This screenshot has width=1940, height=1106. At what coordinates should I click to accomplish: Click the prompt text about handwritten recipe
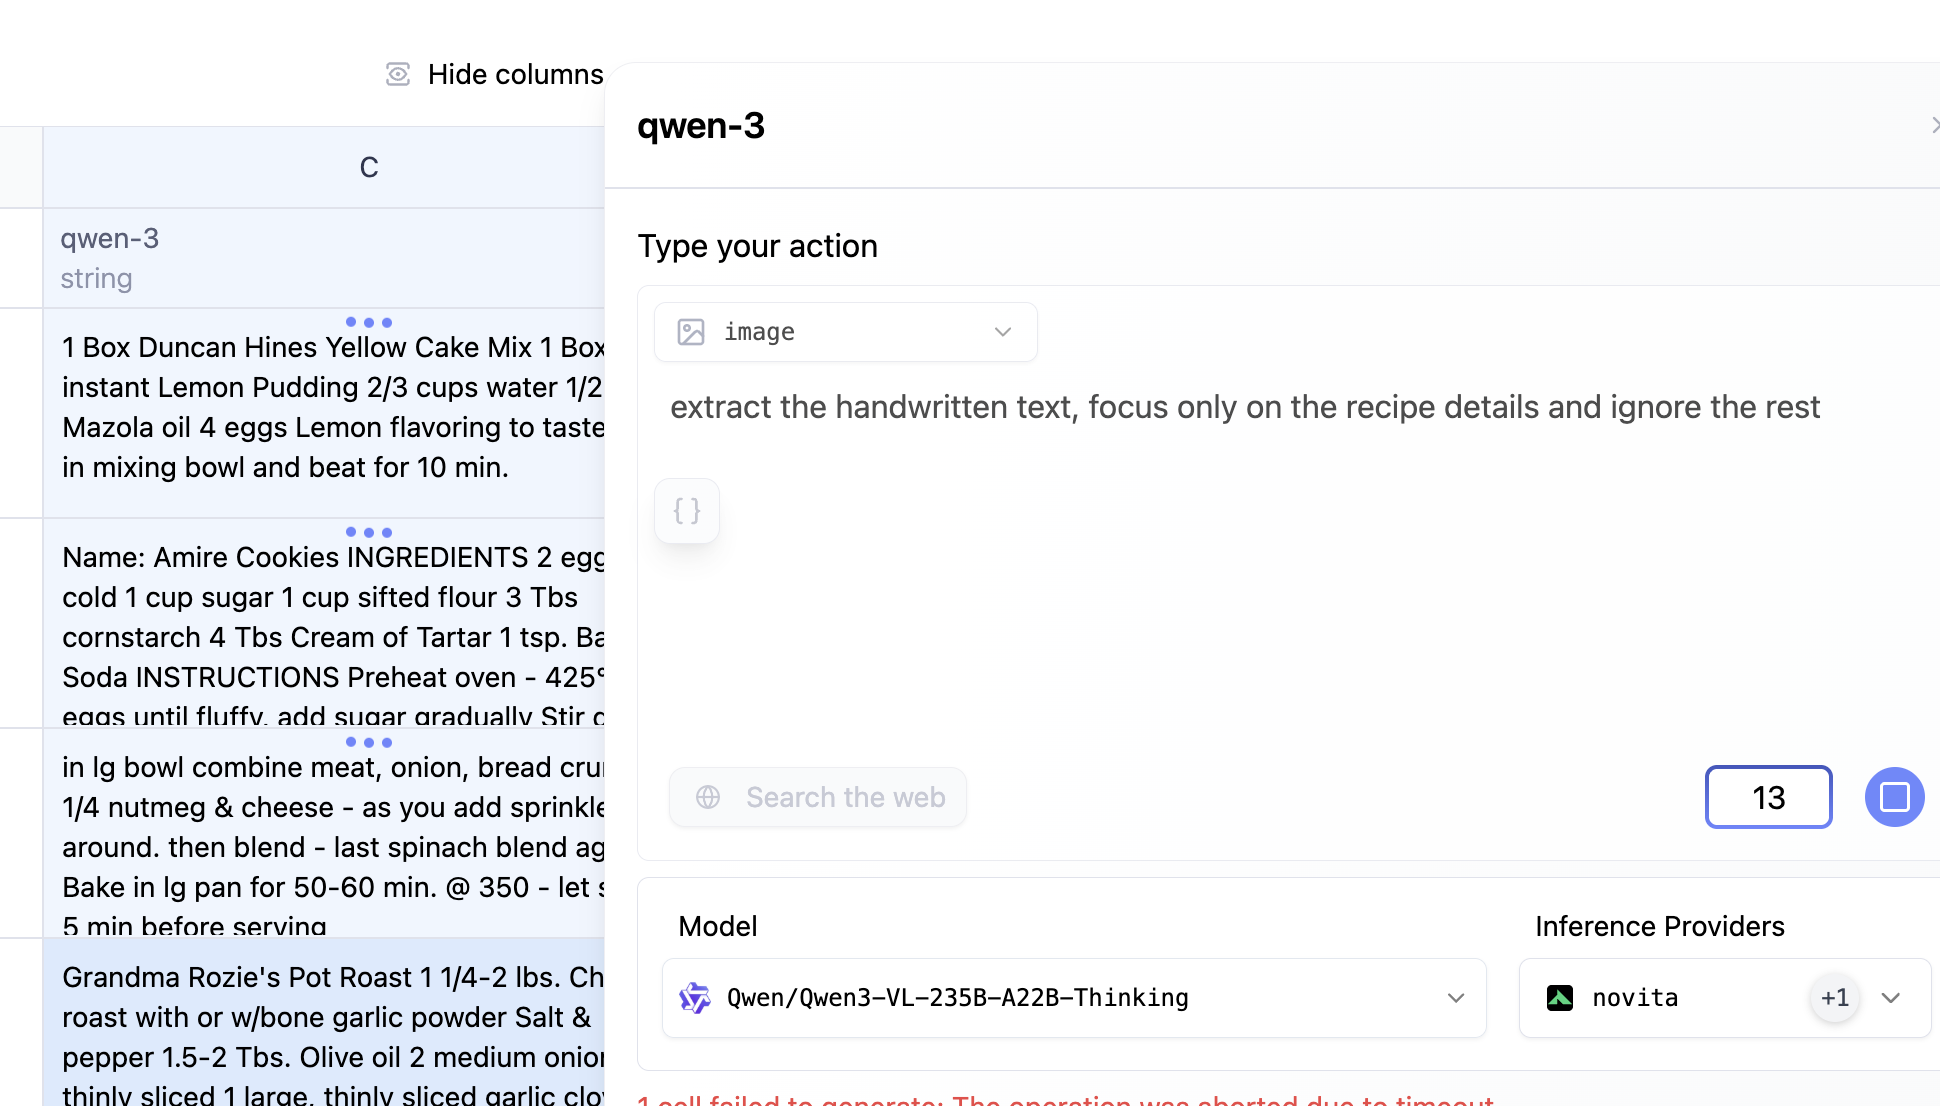point(1244,407)
